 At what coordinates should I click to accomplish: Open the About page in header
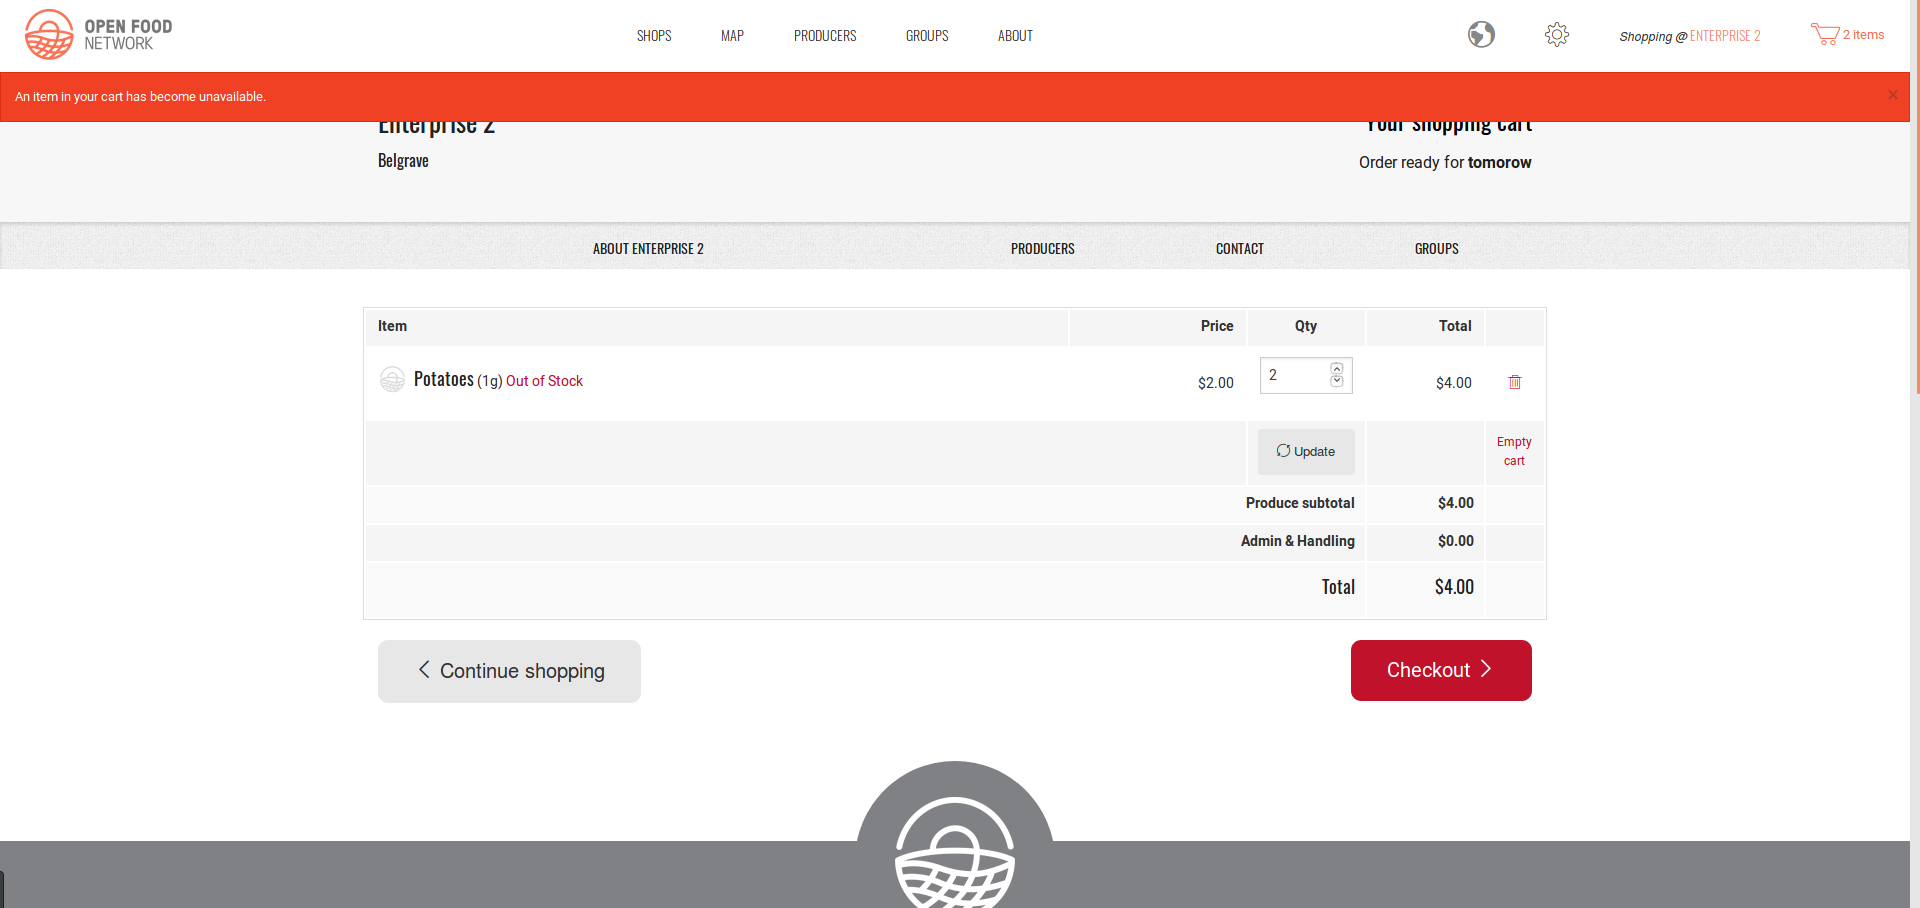[x=1015, y=36]
